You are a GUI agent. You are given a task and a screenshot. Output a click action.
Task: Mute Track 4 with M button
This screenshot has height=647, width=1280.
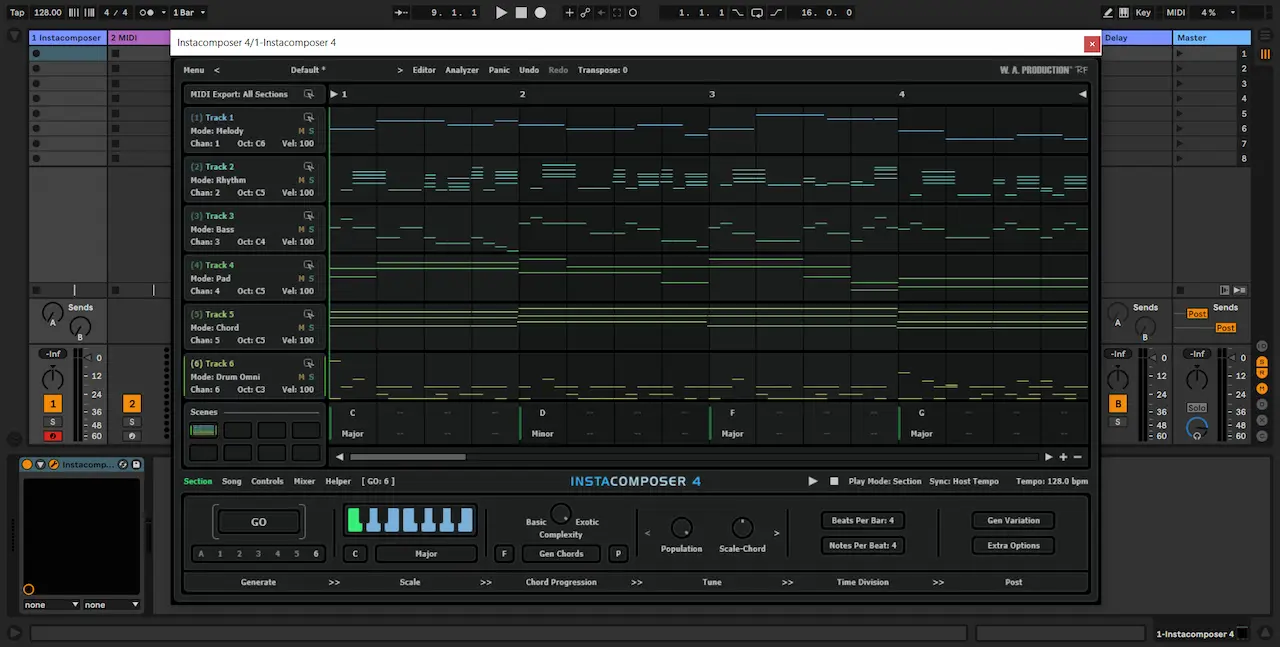(301, 278)
